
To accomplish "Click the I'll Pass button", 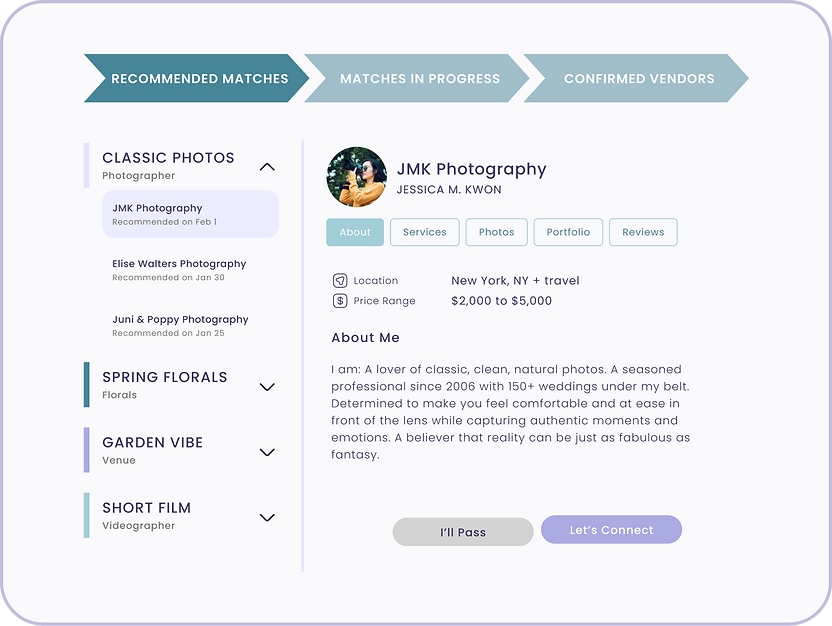I will (462, 532).
